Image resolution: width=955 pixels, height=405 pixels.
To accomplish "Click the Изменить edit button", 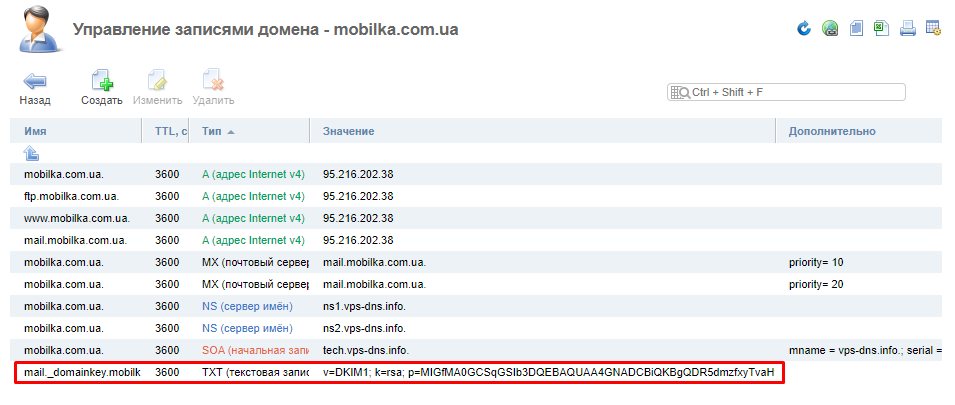I will tap(158, 88).
